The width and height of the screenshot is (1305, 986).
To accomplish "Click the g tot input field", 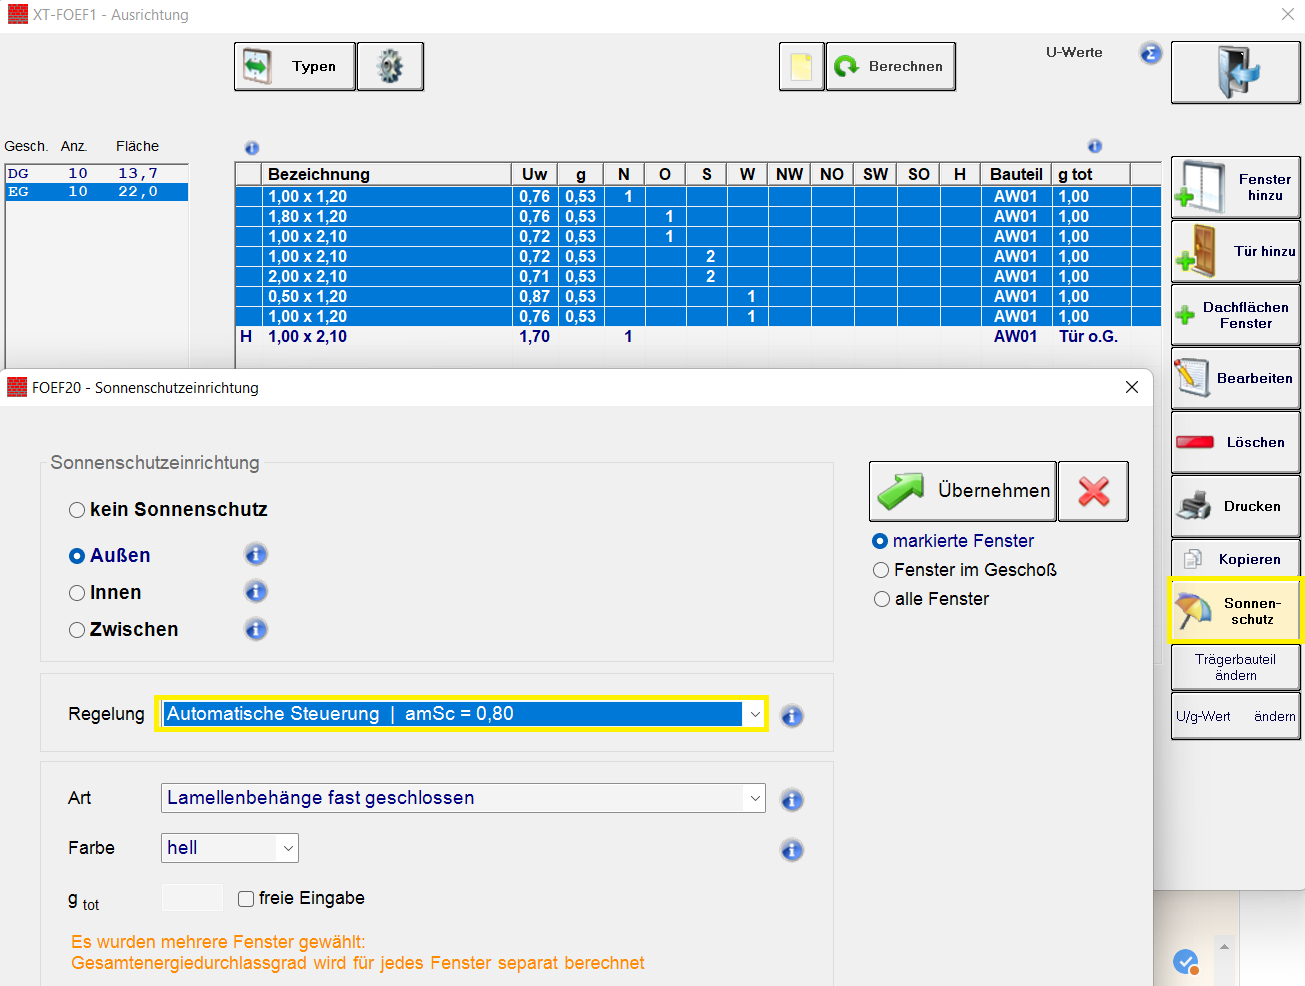I will point(193,897).
